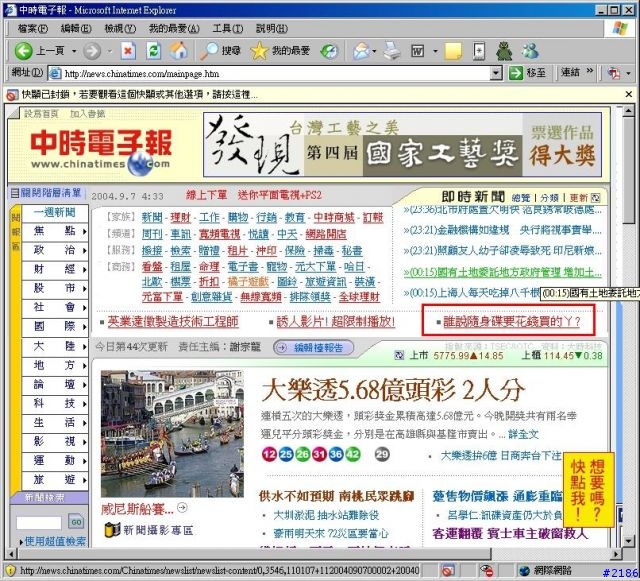
Task: Click the vertical scrollbar down arrow
Action: (x=629, y=540)
